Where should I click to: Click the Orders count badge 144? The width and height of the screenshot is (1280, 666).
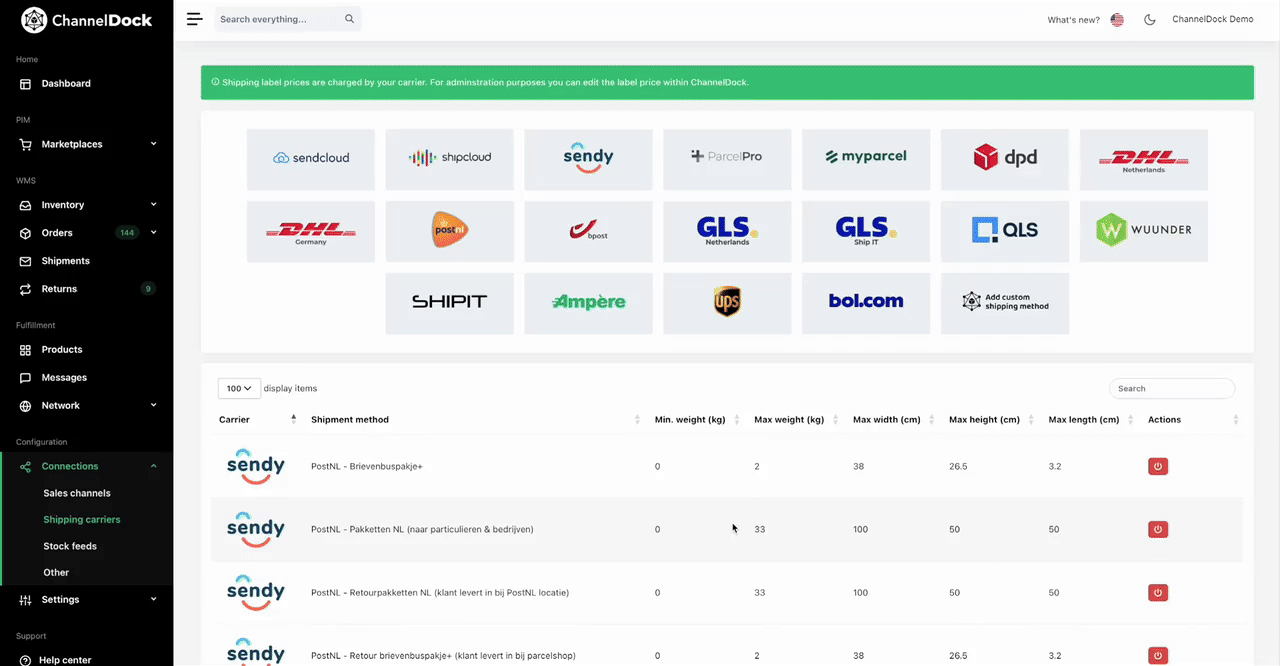[x=127, y=233]
